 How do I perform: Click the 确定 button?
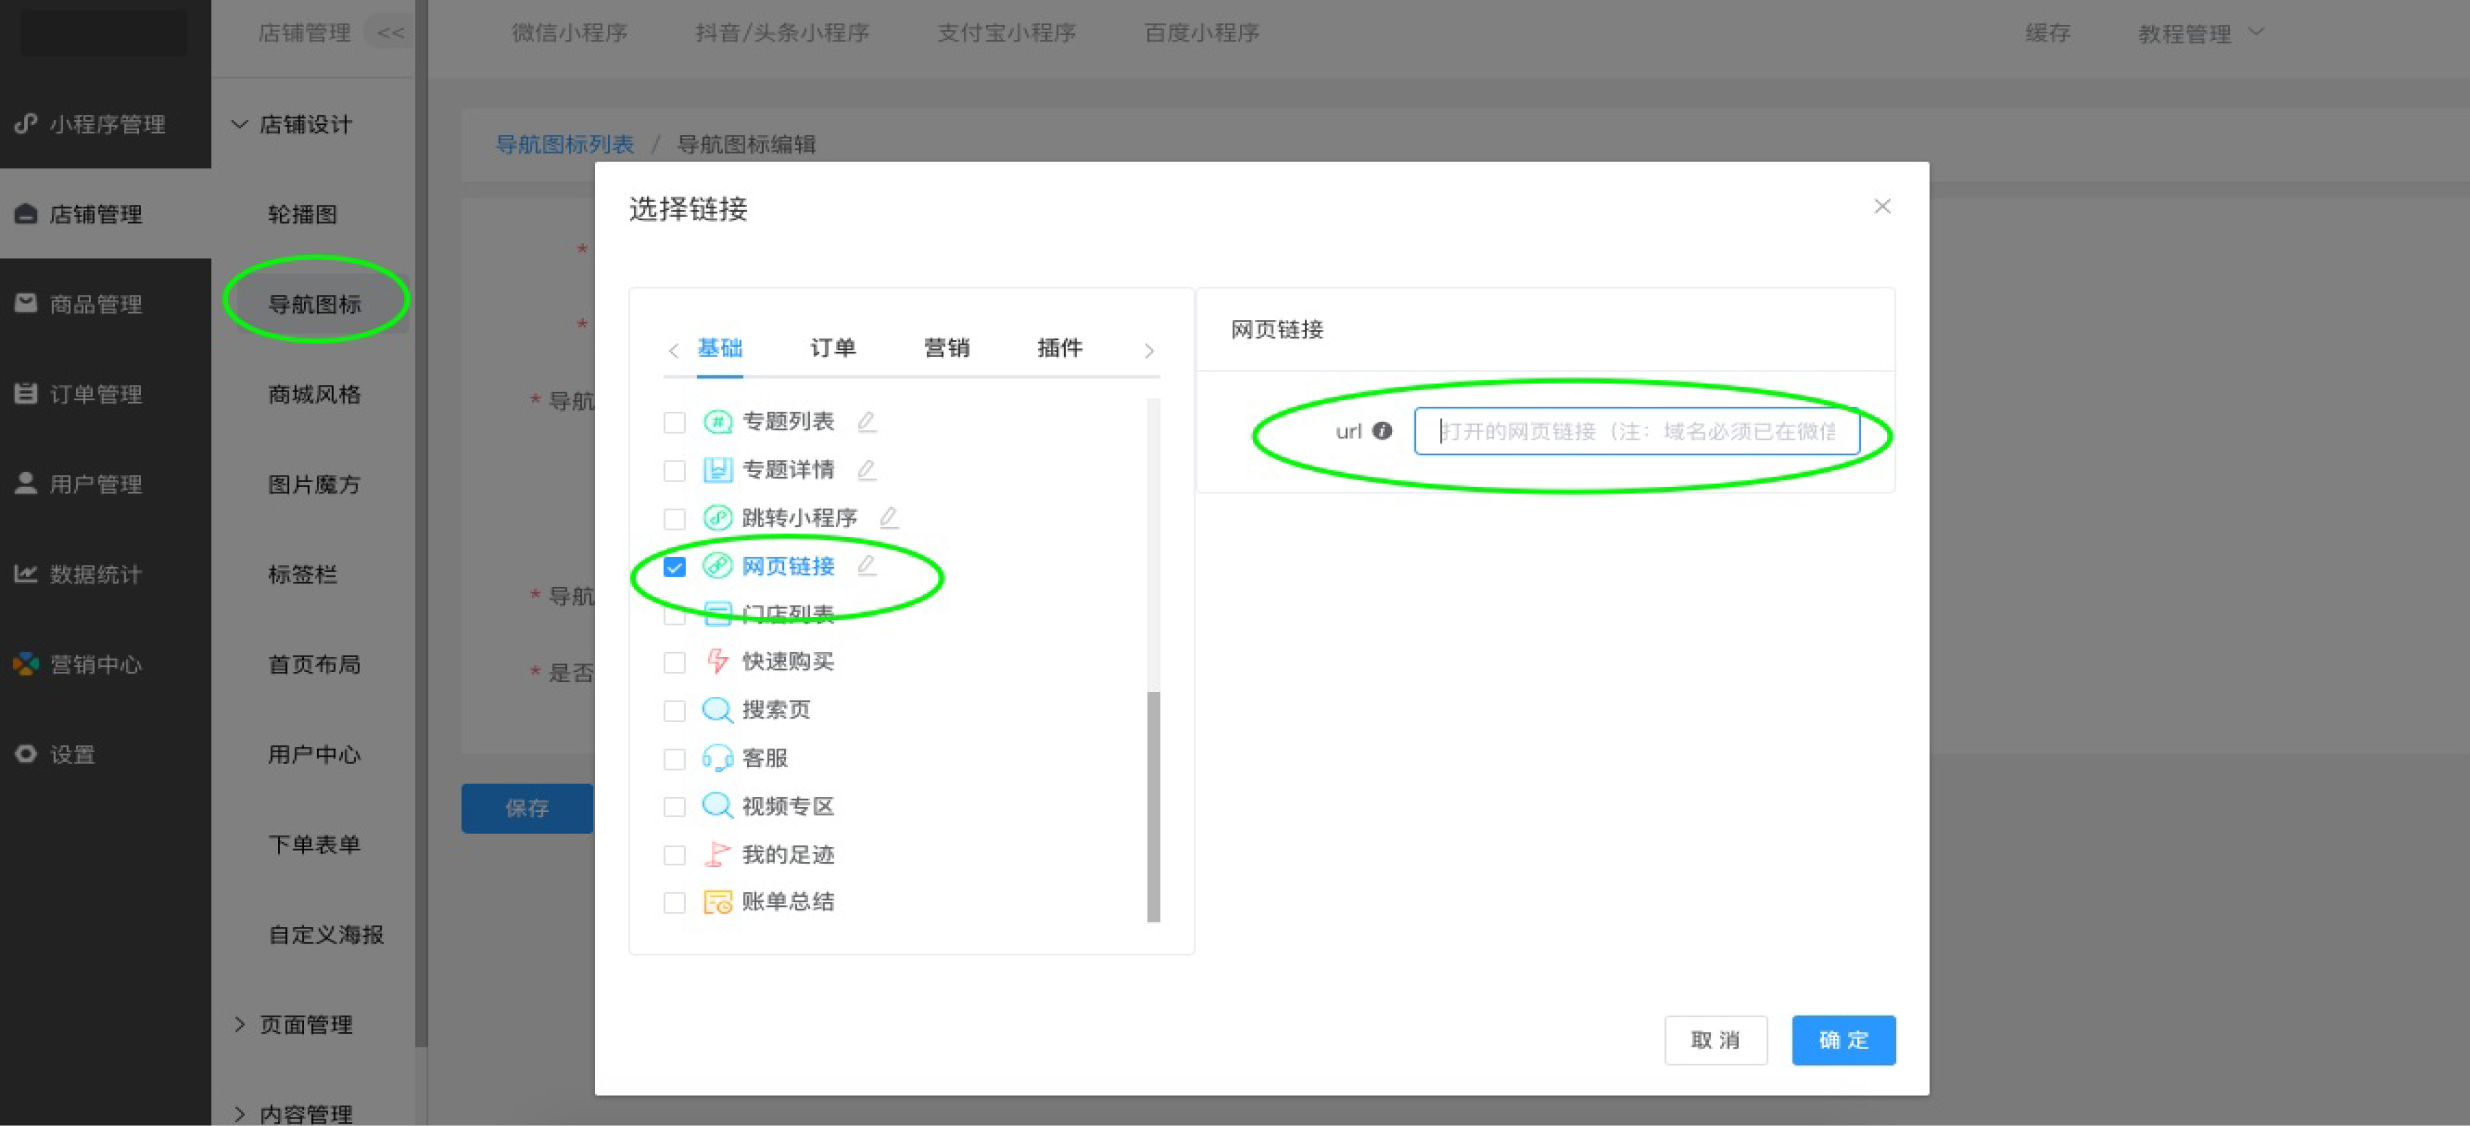[x=1843, y=1040]
